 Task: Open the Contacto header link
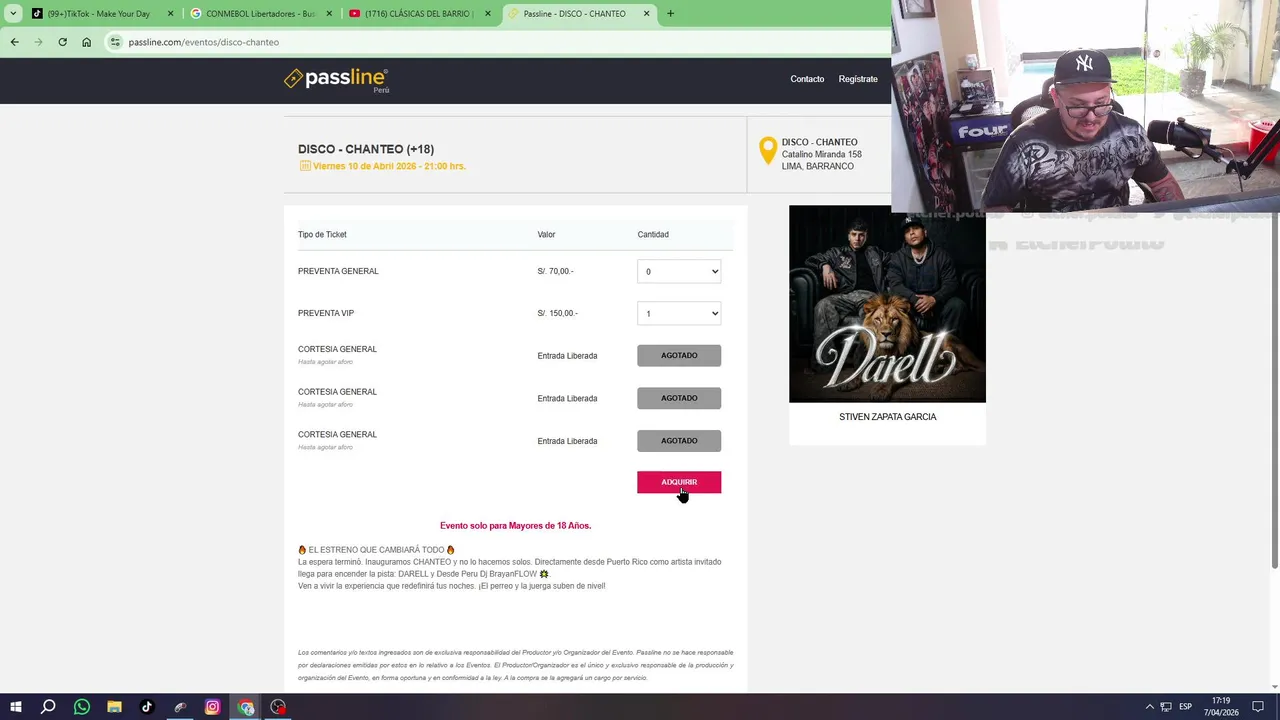click(807, 79)
